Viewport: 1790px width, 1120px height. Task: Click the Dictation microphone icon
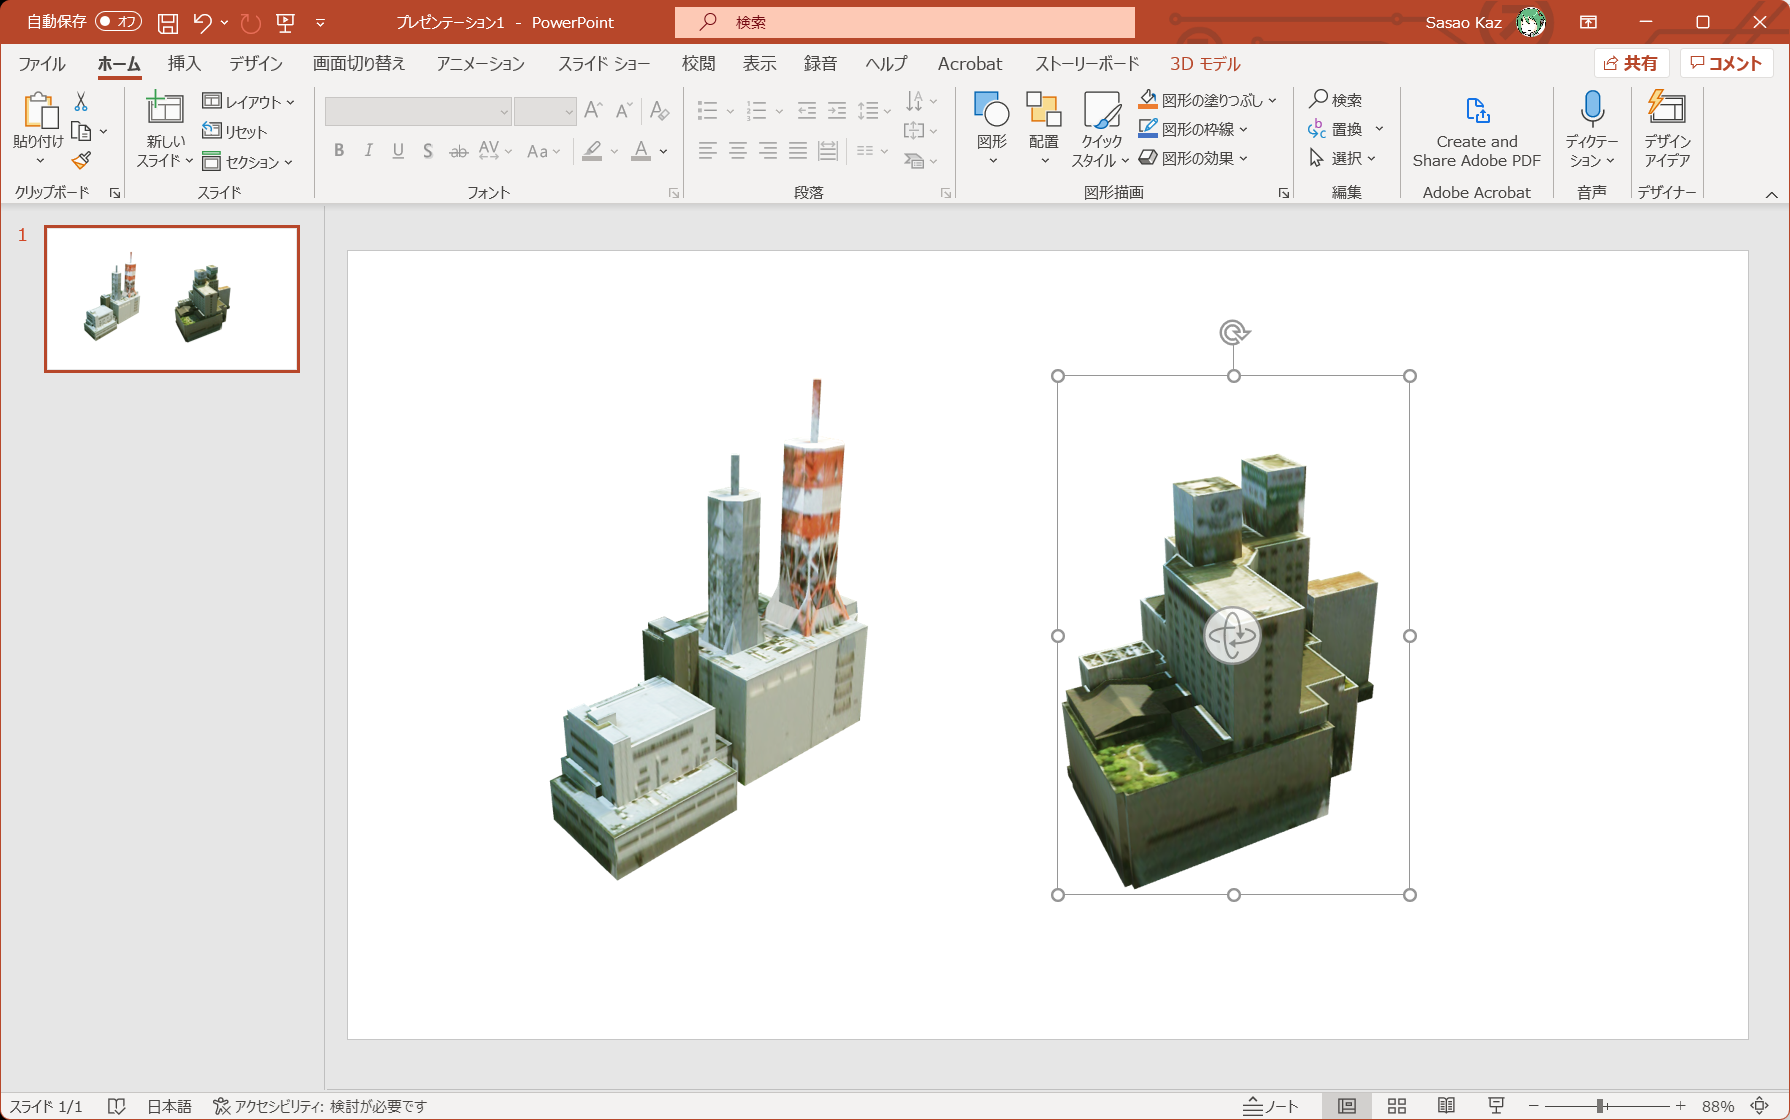coord(1592,109)
